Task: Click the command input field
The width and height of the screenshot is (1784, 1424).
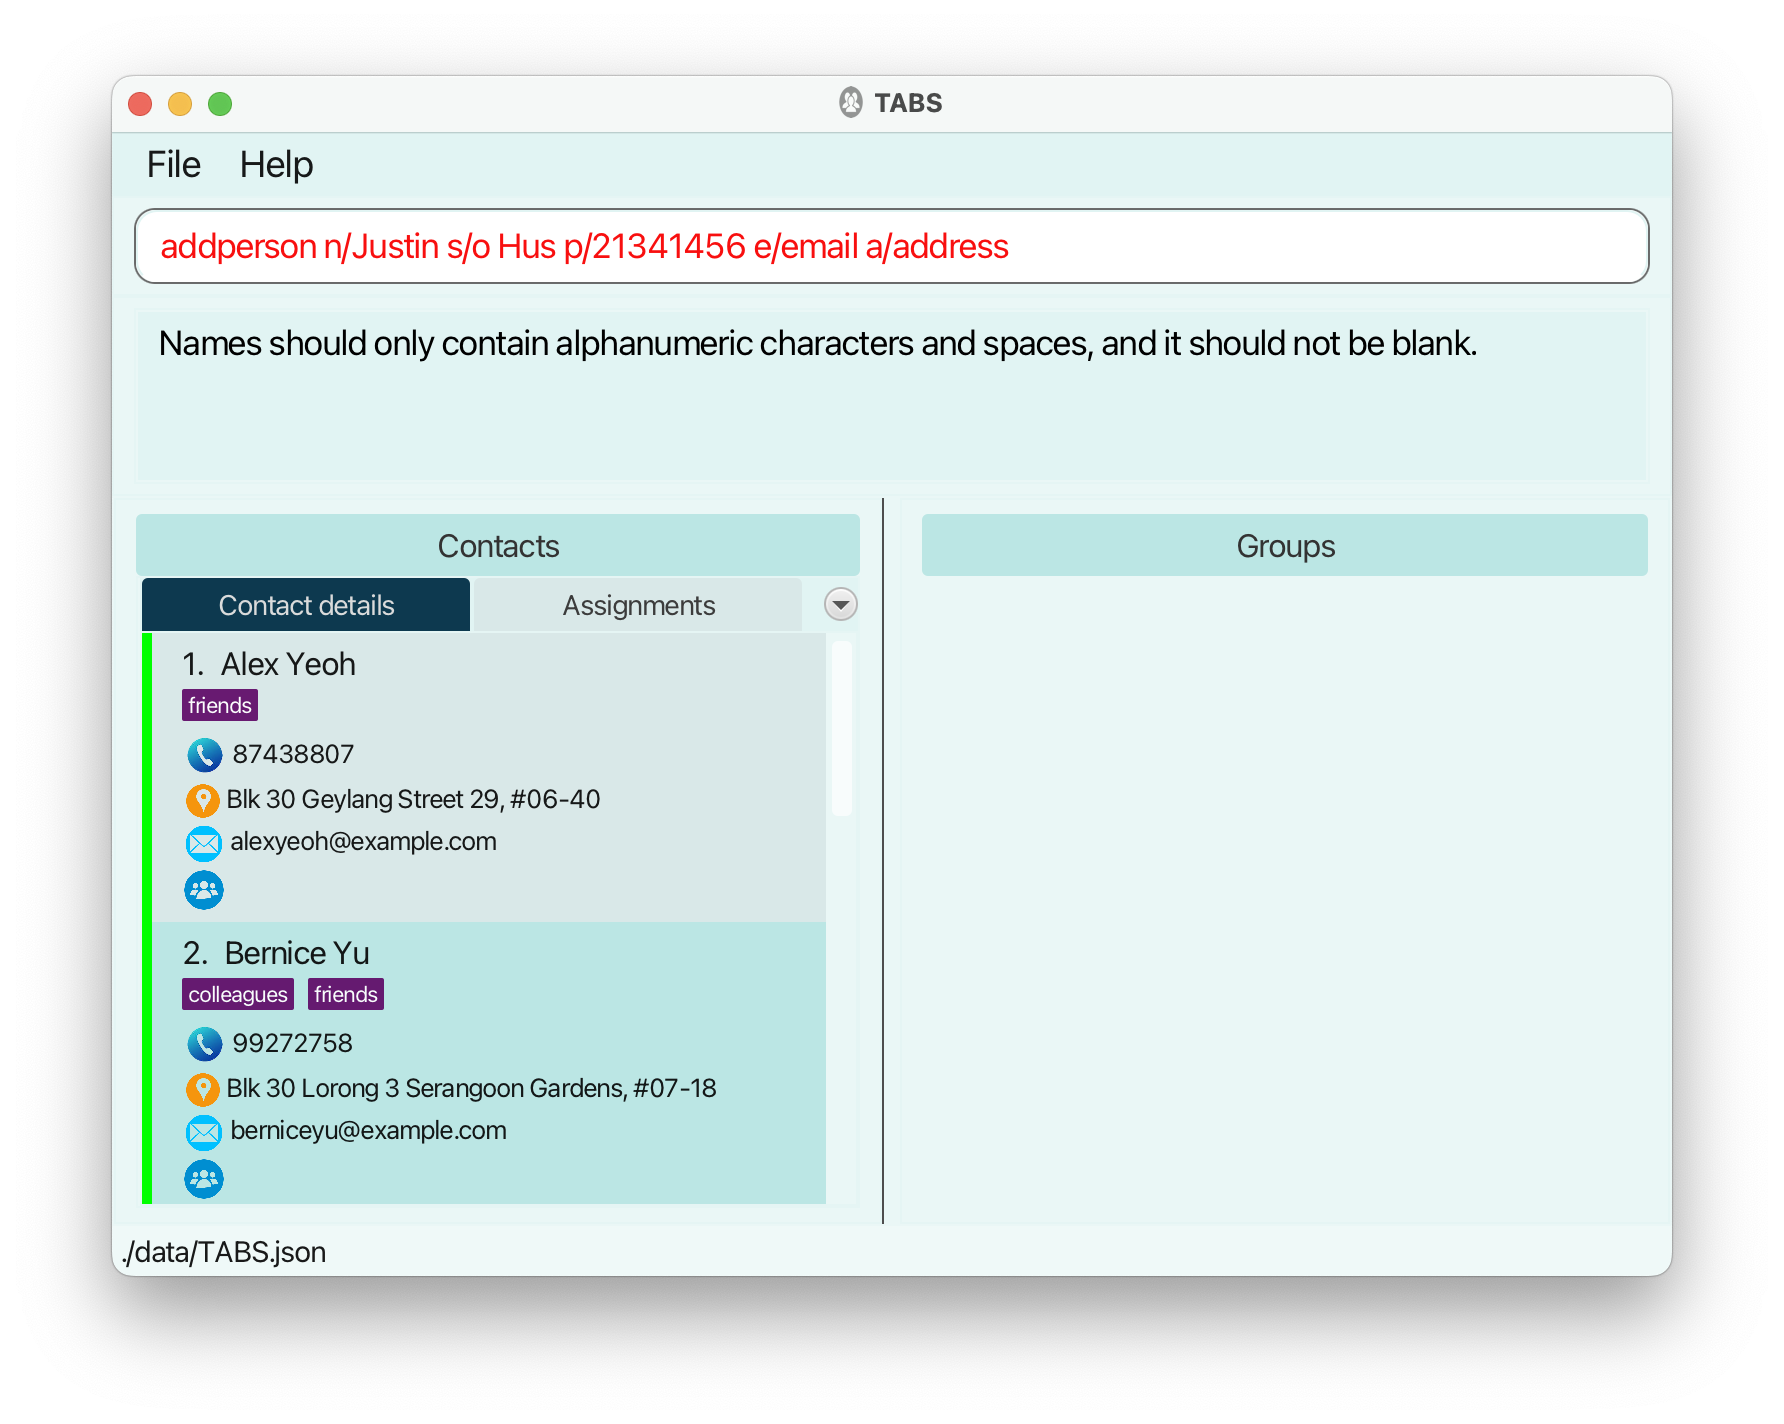Action: 892,246
